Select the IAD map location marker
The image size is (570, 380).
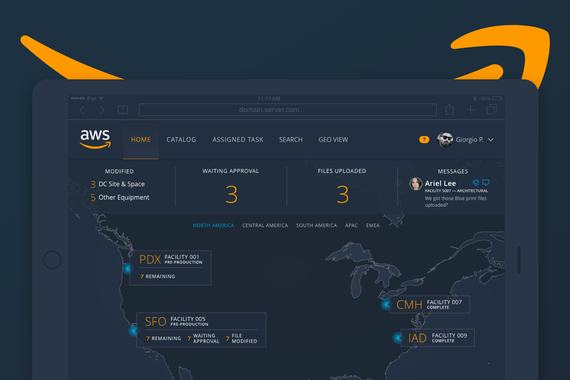point(398,338)
